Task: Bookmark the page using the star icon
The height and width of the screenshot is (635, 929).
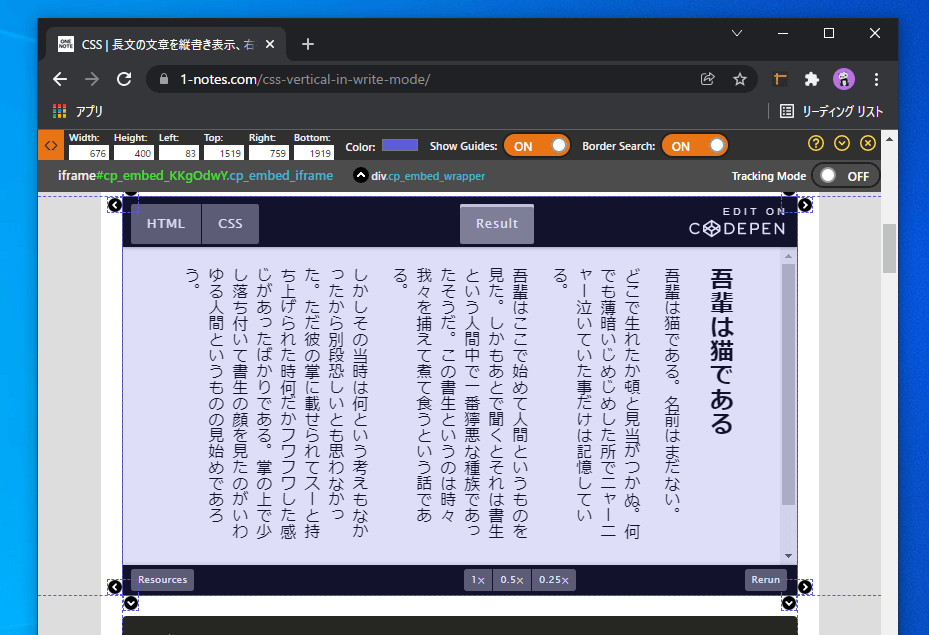Action: [x=739, y=78]
